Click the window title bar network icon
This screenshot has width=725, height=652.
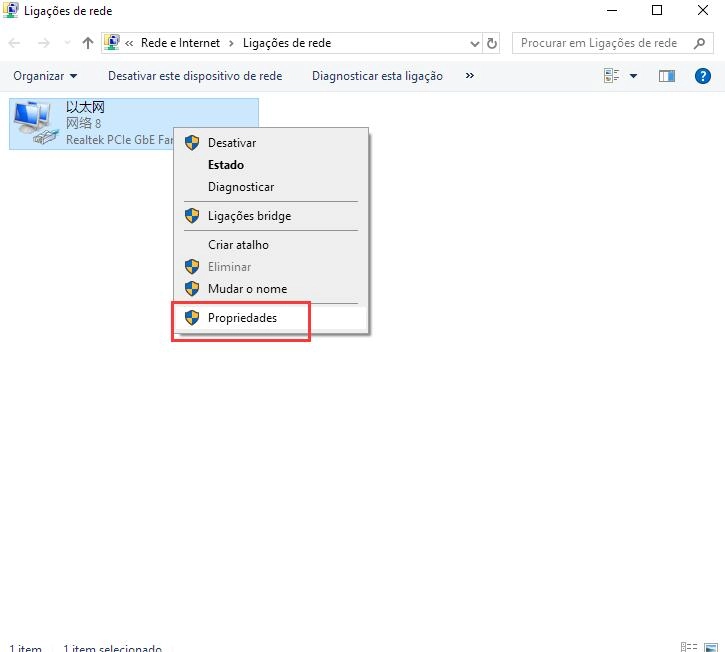pyautogui.click(x=11, y=10)
